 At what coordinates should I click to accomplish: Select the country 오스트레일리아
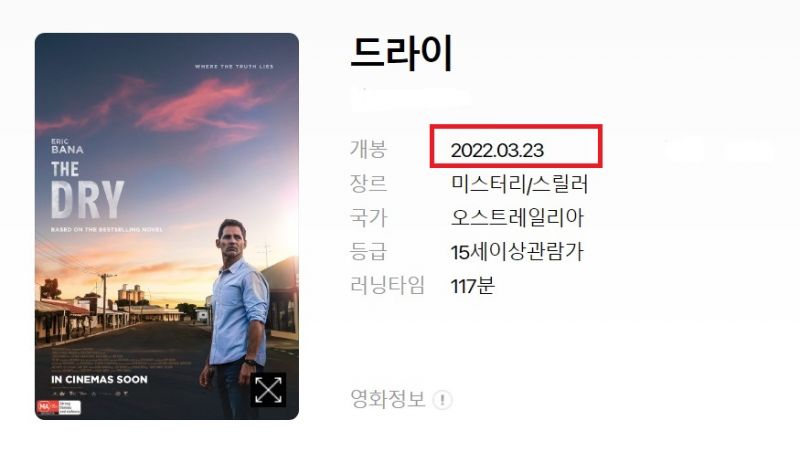click(517, 217)
